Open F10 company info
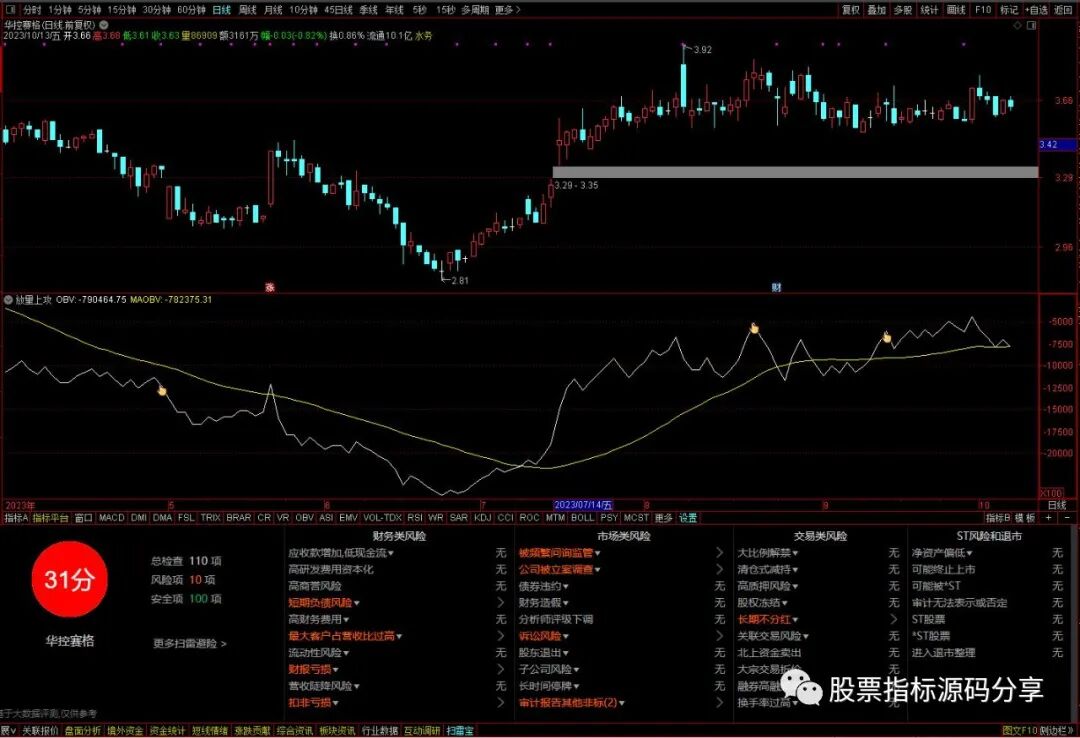Viewport: 1080px width, 738px height. 983,10
